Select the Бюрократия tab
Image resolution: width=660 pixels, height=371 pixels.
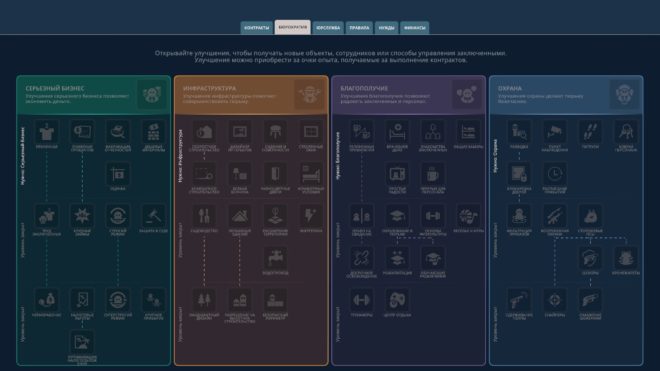(293, 27)
